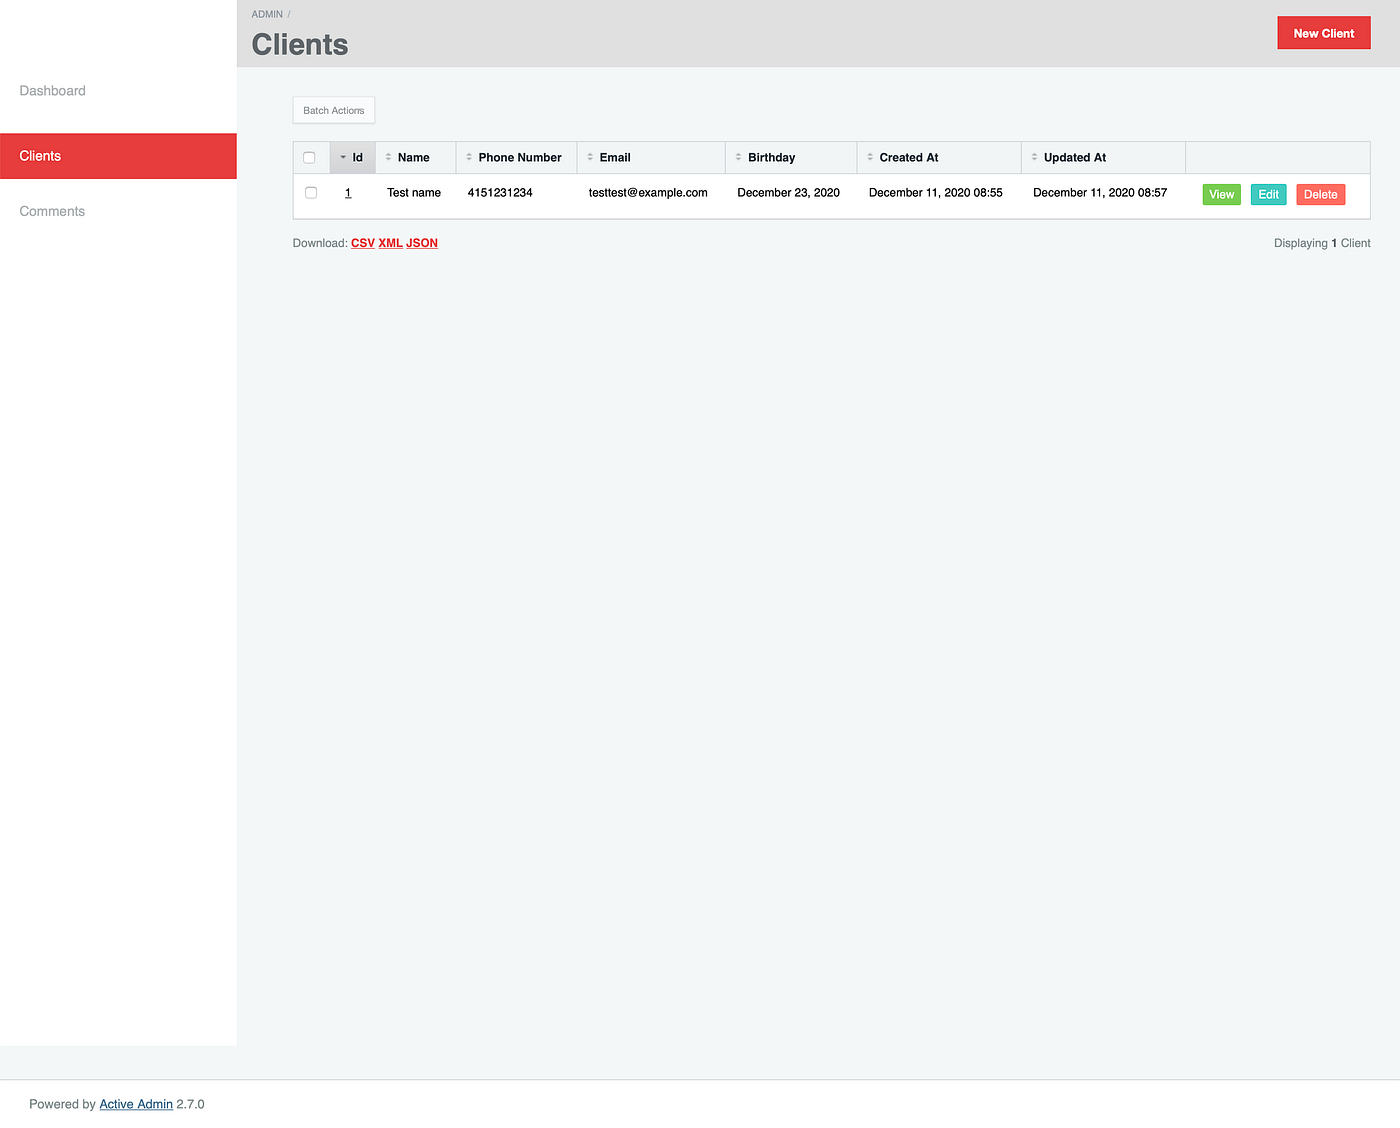View the Test name client record
This screenshot has width=1400, height=1128.
click(1221, 194)
